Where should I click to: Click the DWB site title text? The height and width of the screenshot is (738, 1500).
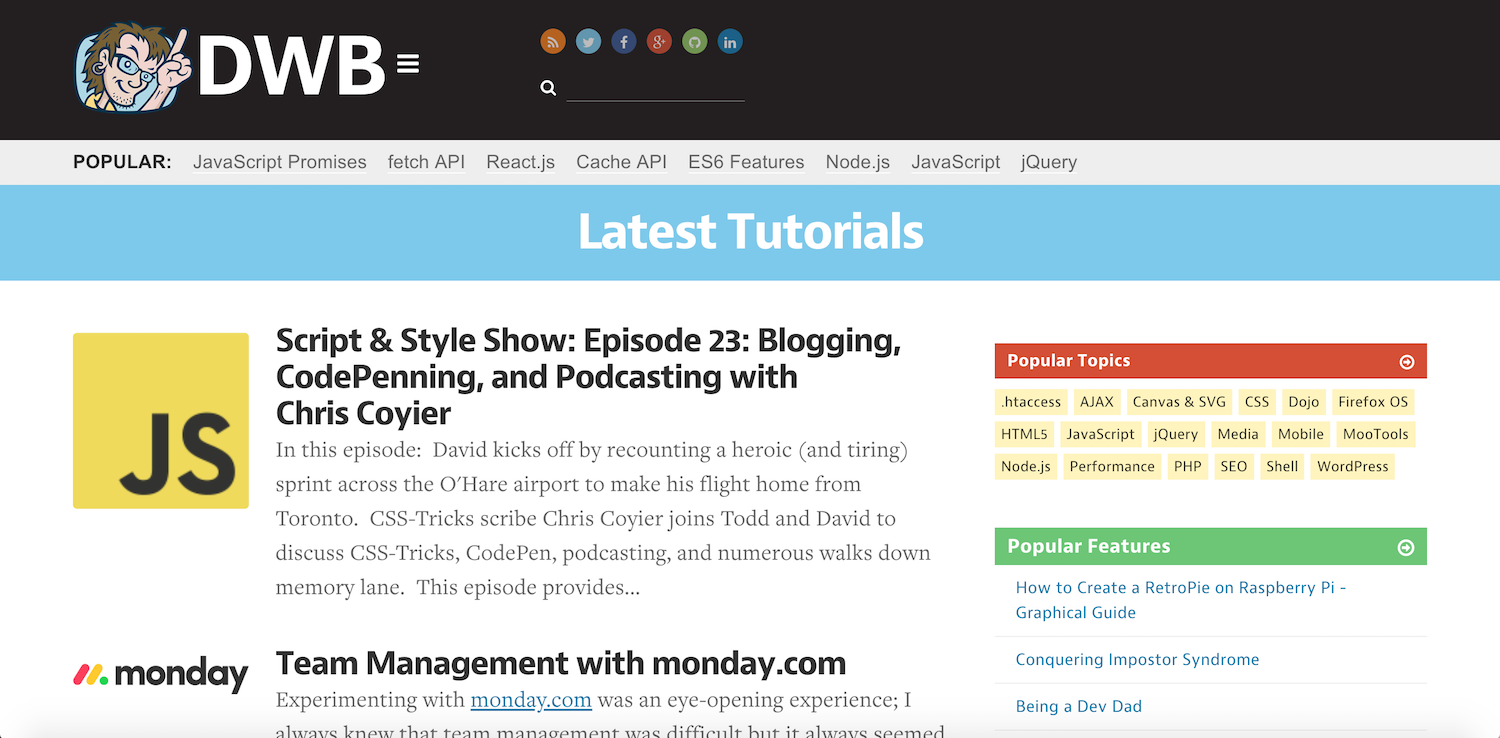click(291, 67)
